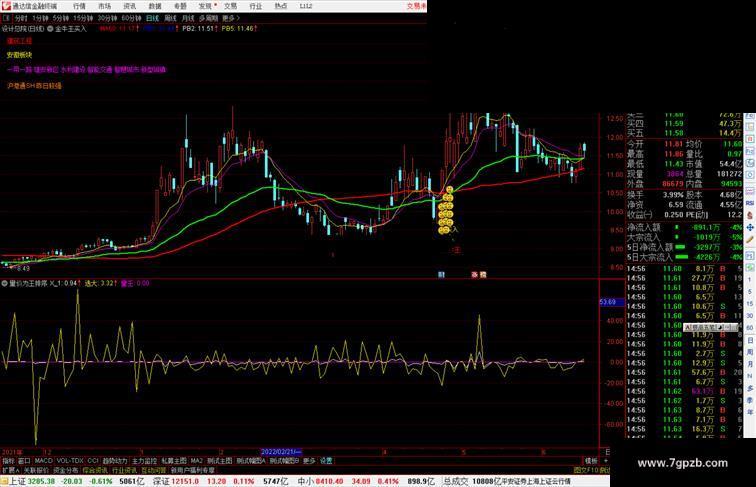Viewport: 756px width, 487px height.
Task: Switch chart to 30分钟 period
Action: pos(107,18)
